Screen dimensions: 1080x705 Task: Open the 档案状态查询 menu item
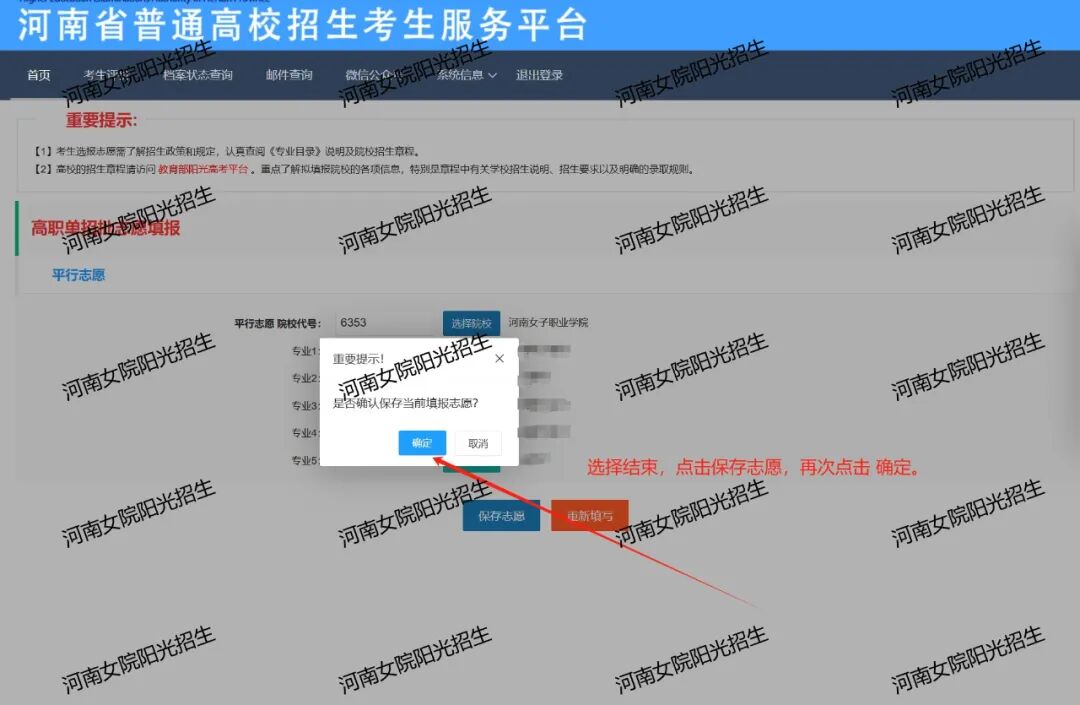(x=198, y=75)
